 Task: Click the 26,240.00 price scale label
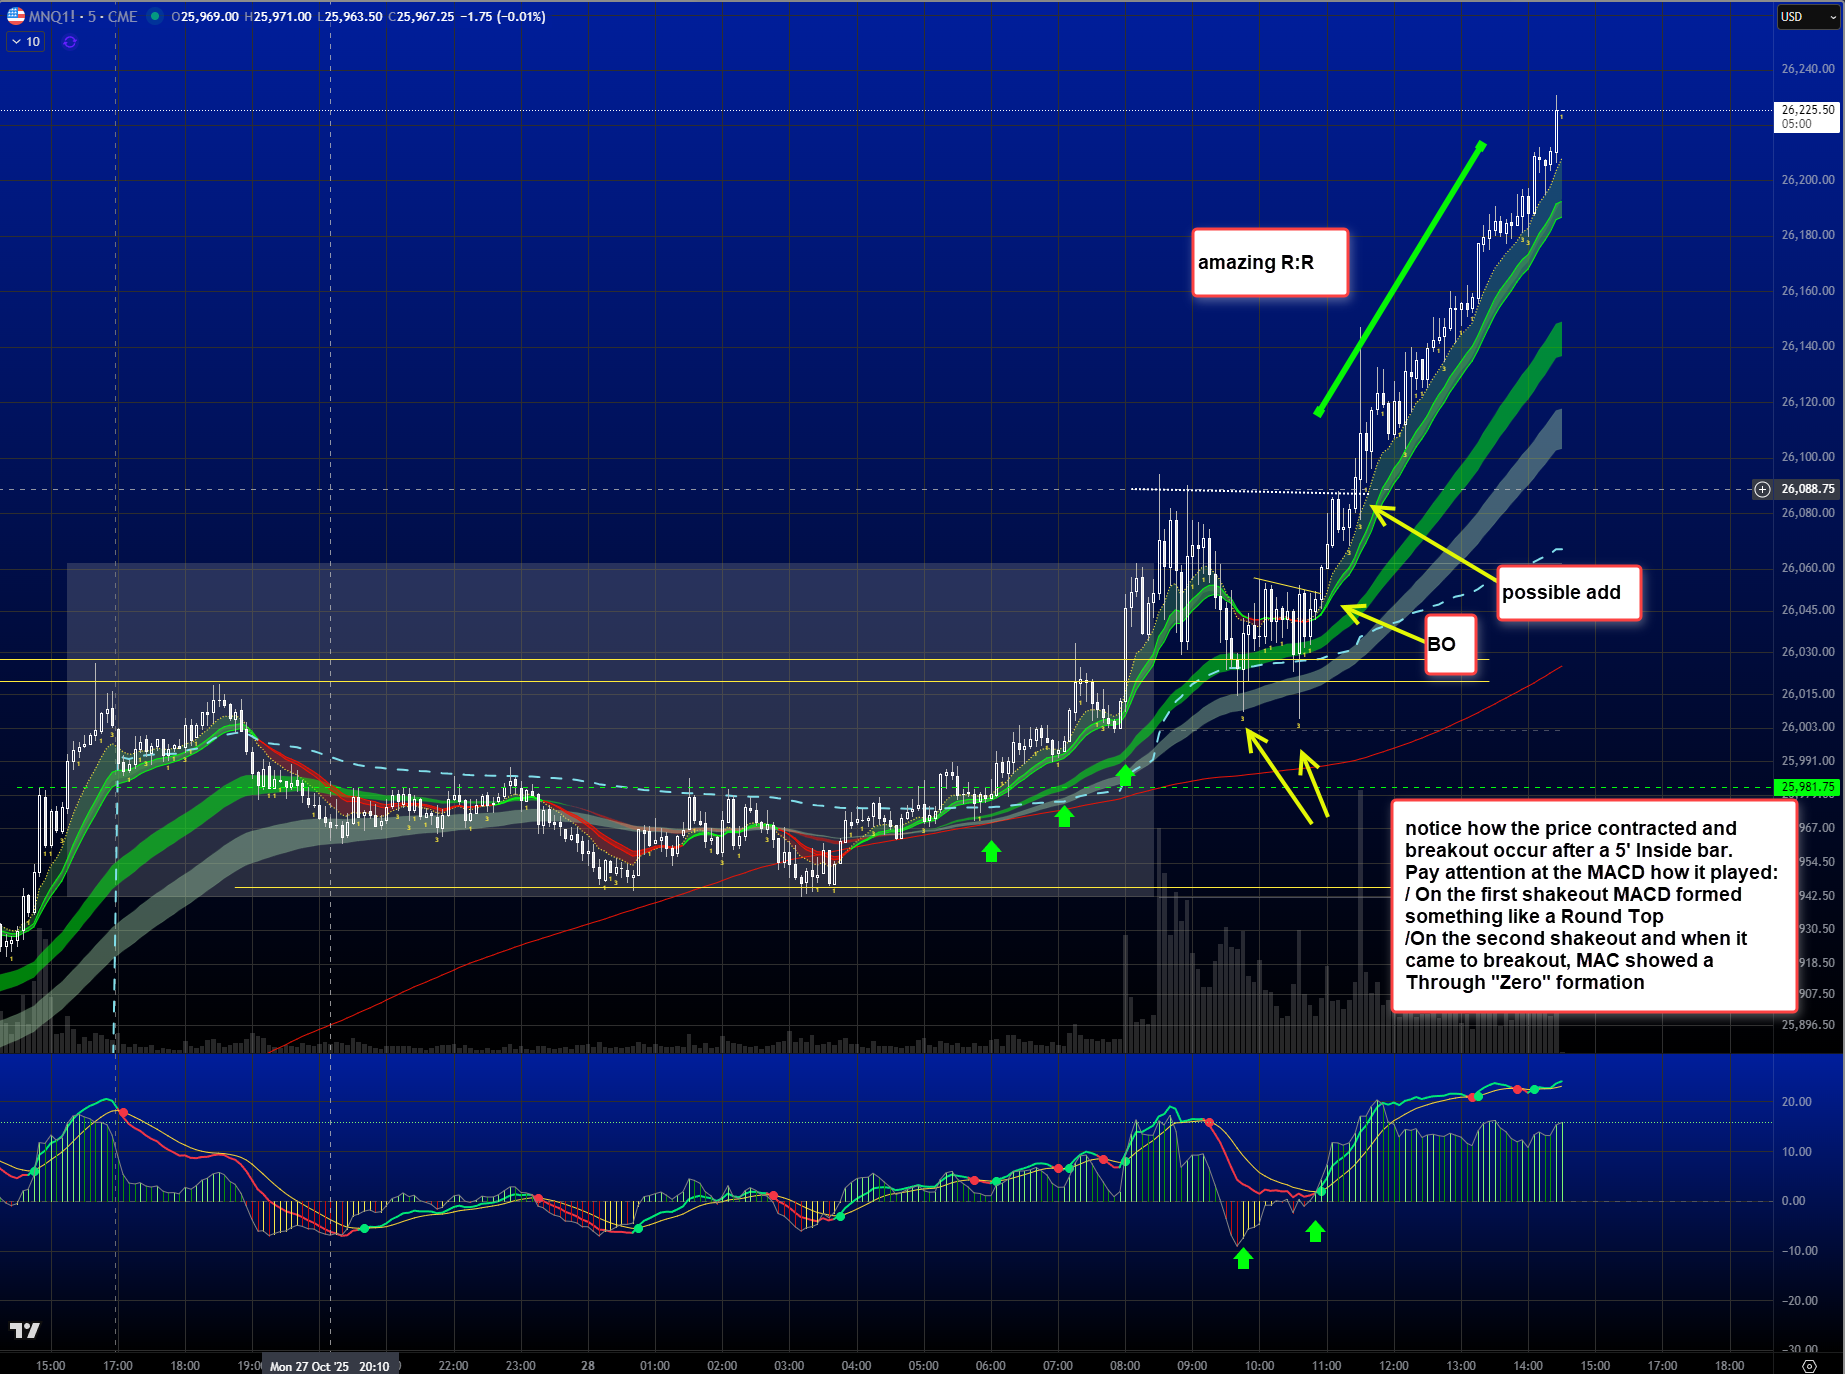tap(1808, 69)
